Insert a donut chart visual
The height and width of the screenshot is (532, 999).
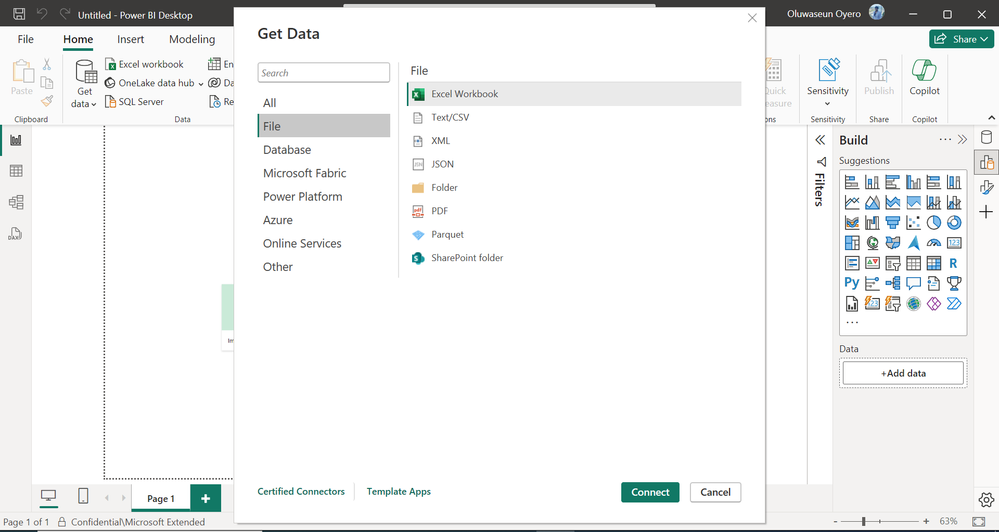click(954, 222)
